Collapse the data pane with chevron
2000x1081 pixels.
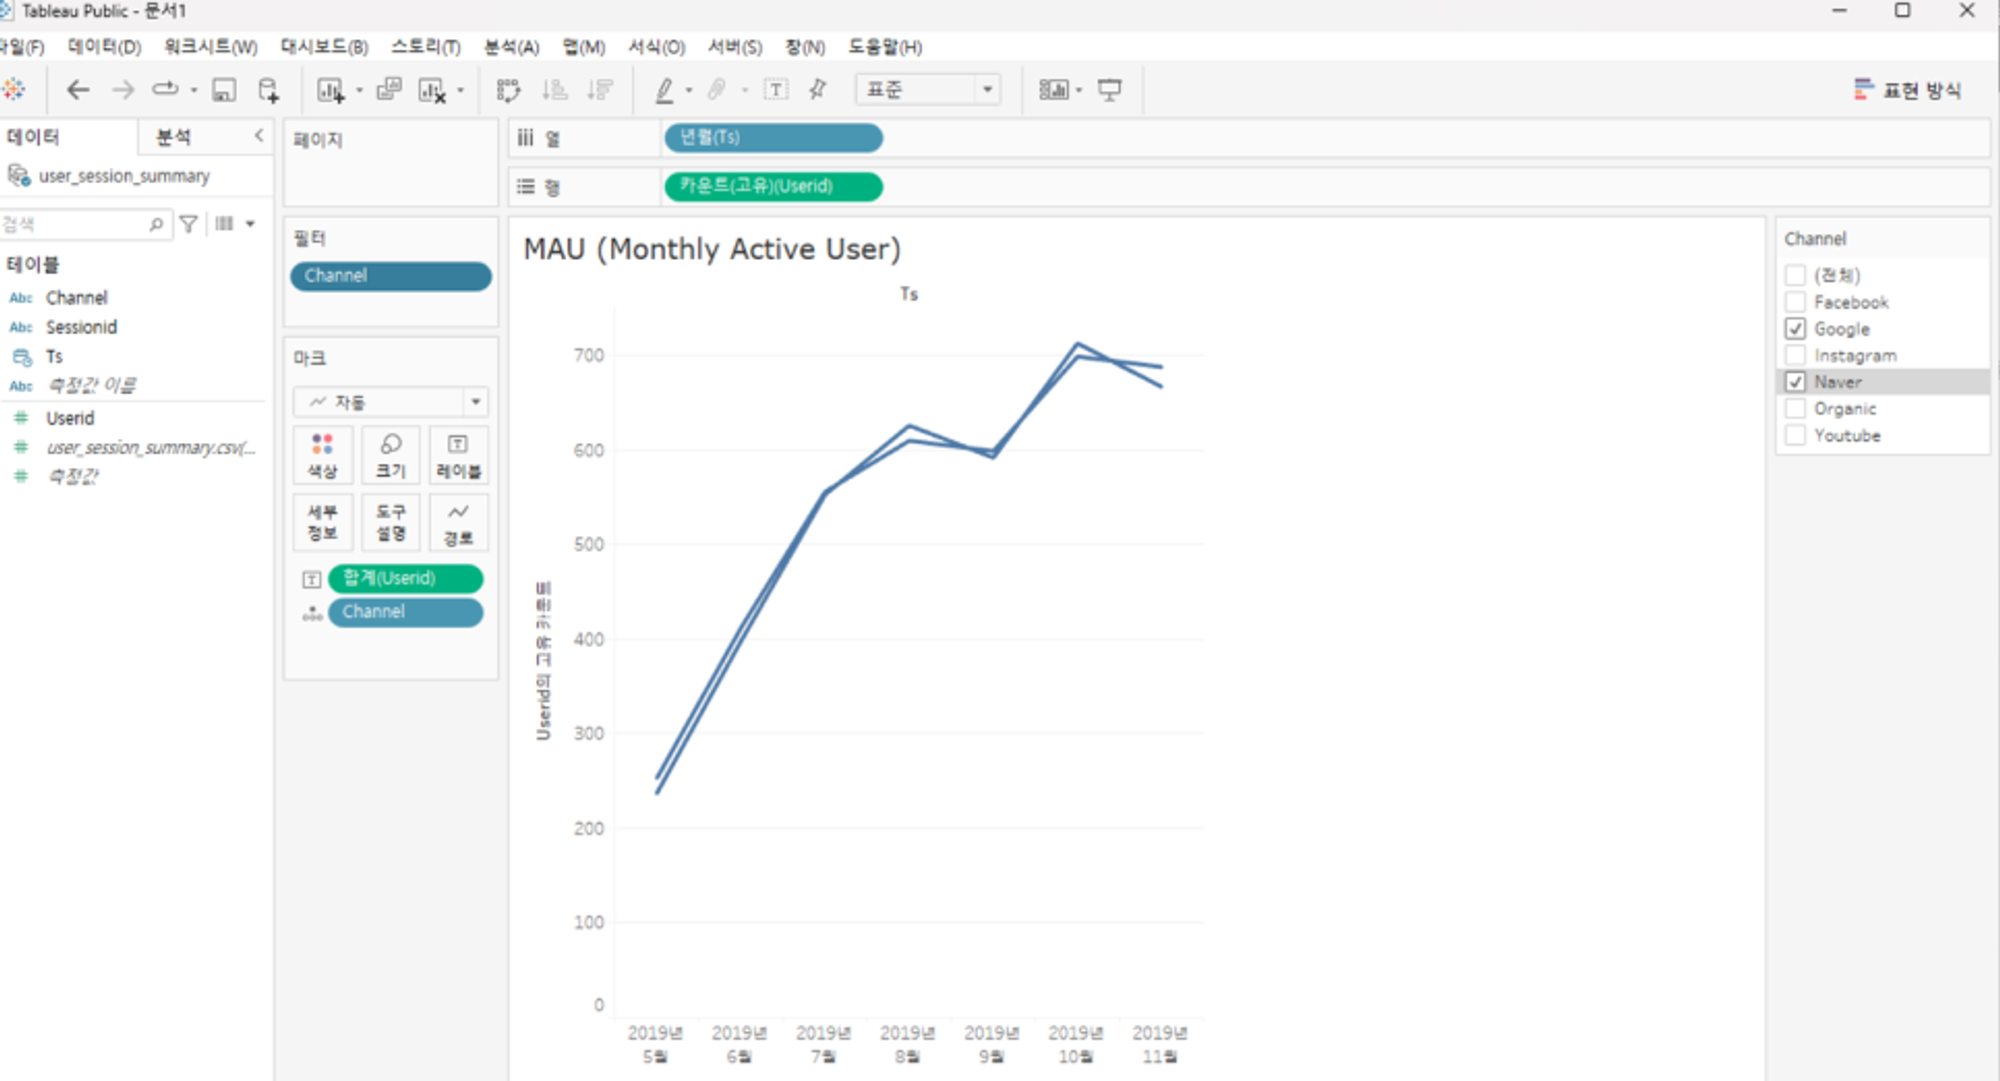tap(259, 135)
